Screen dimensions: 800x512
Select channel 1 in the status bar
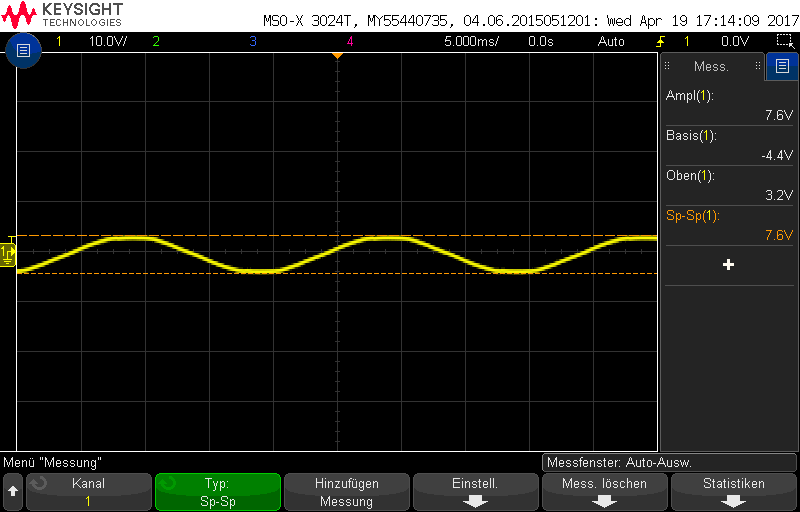click(x=59, y=41)
